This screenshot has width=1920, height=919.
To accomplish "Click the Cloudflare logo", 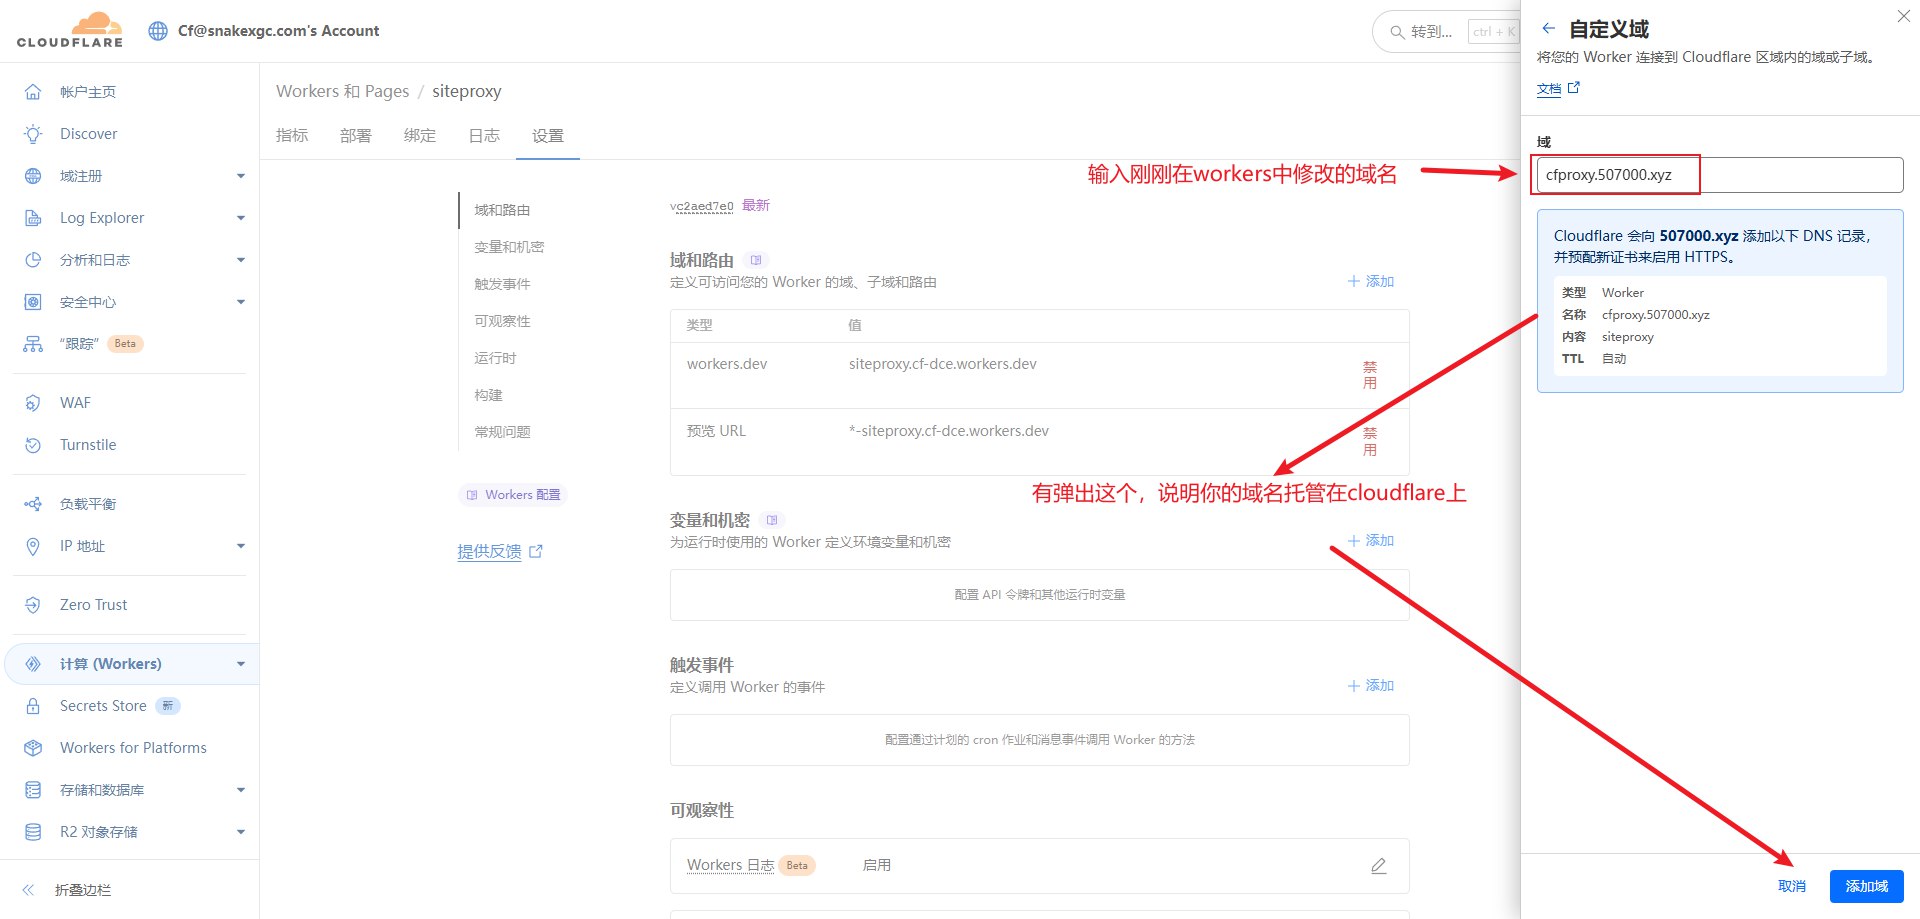I will point(70,30).
